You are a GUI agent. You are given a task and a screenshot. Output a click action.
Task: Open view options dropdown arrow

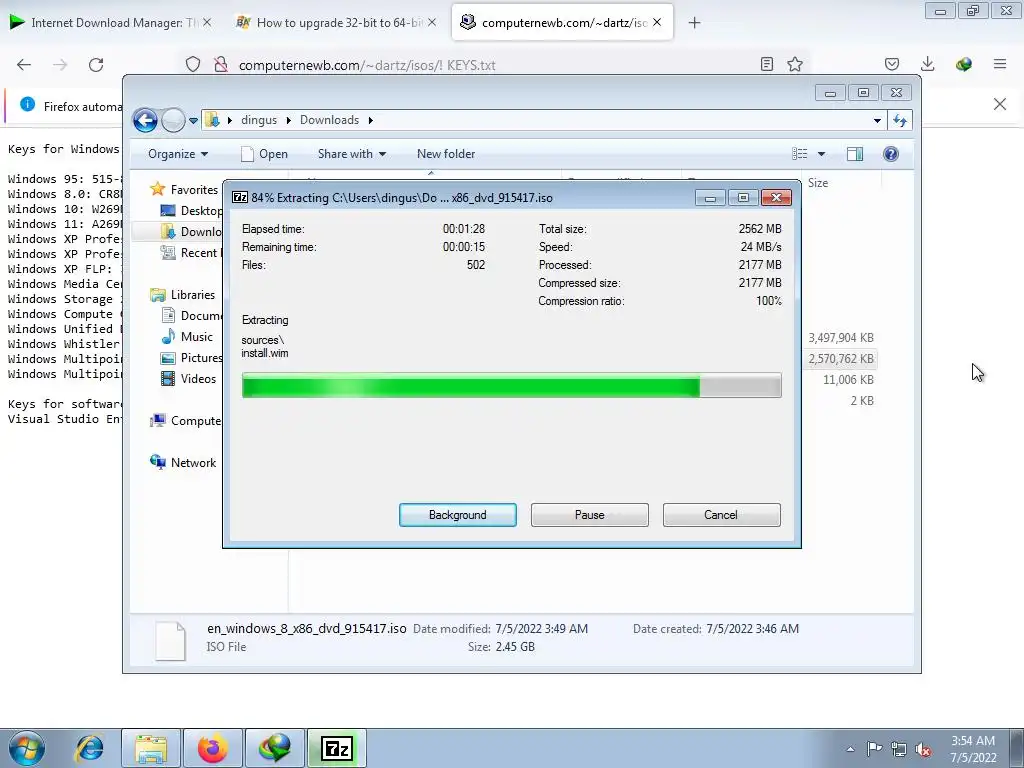coord(822,154)
